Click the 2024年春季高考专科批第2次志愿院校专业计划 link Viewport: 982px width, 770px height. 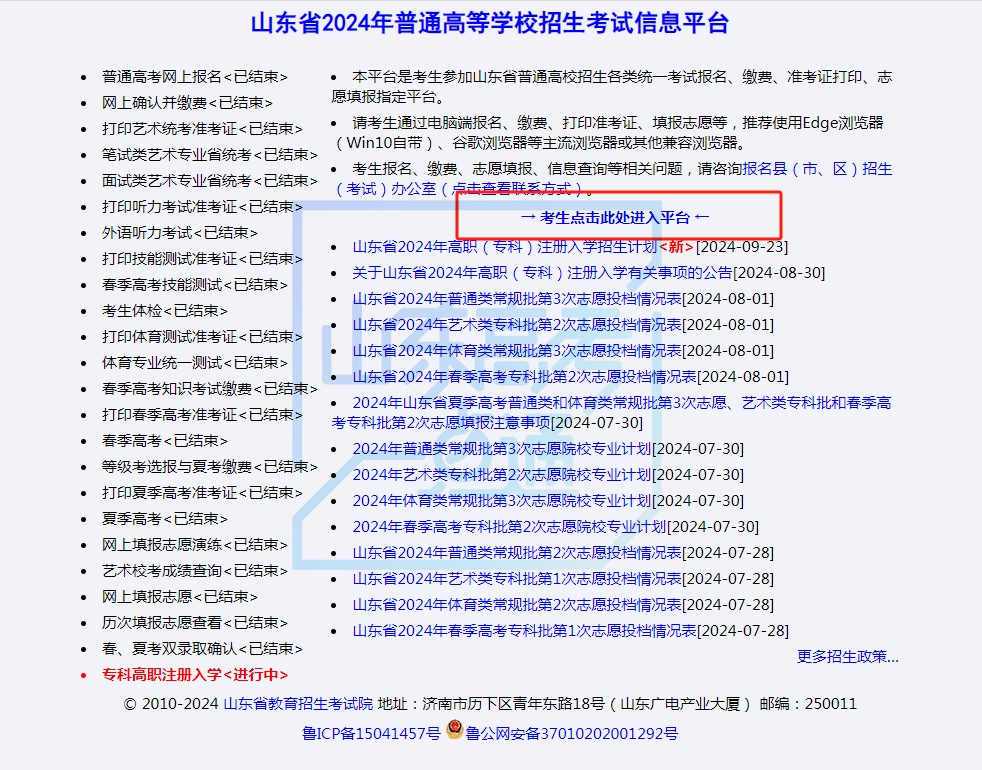tap(503, 526)
